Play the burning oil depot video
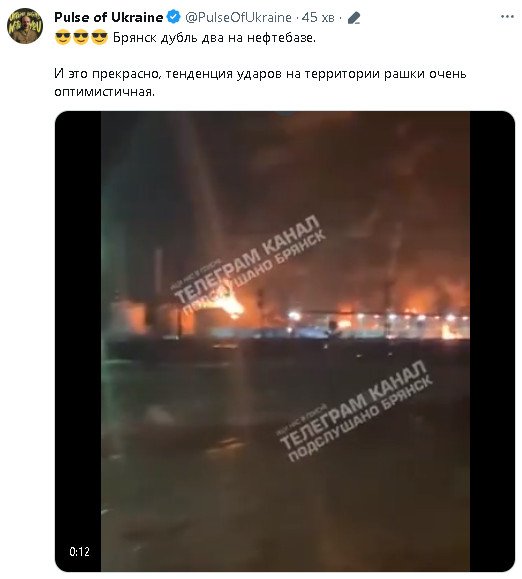 tap(285, 341)
